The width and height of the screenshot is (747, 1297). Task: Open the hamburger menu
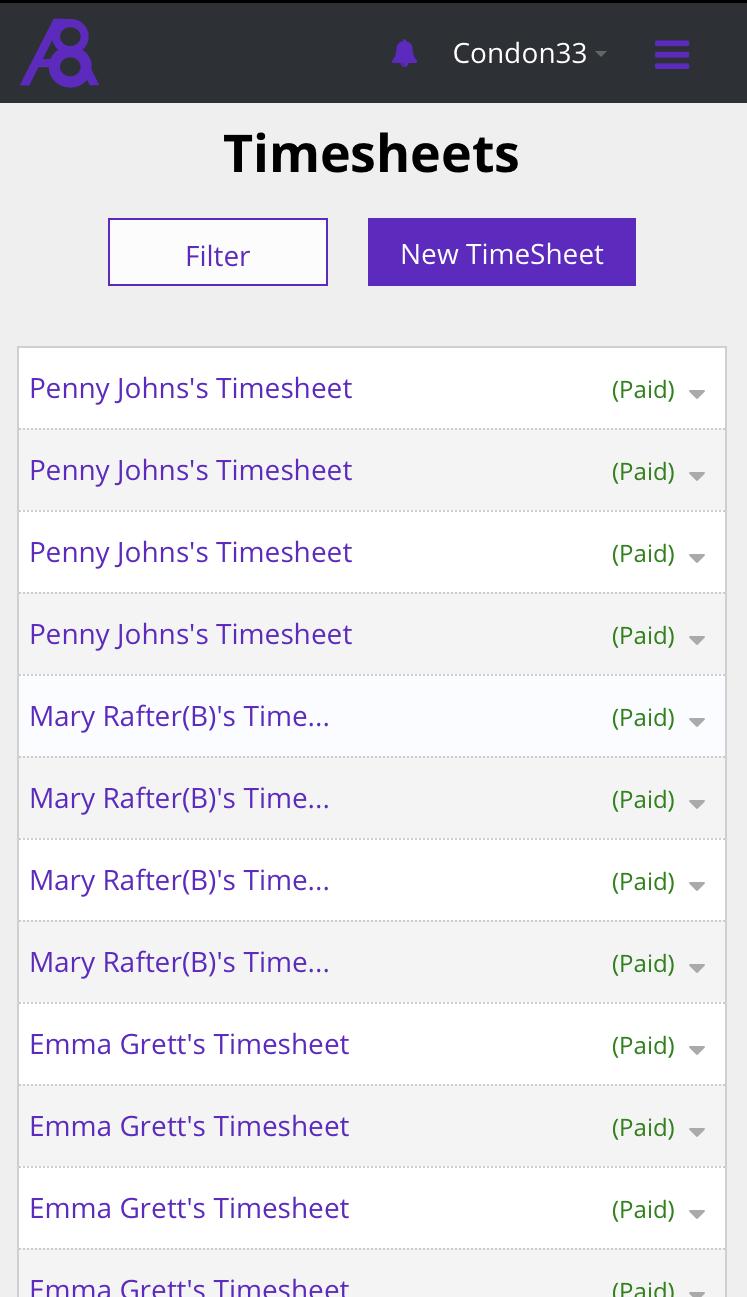(x=672, y=54)
